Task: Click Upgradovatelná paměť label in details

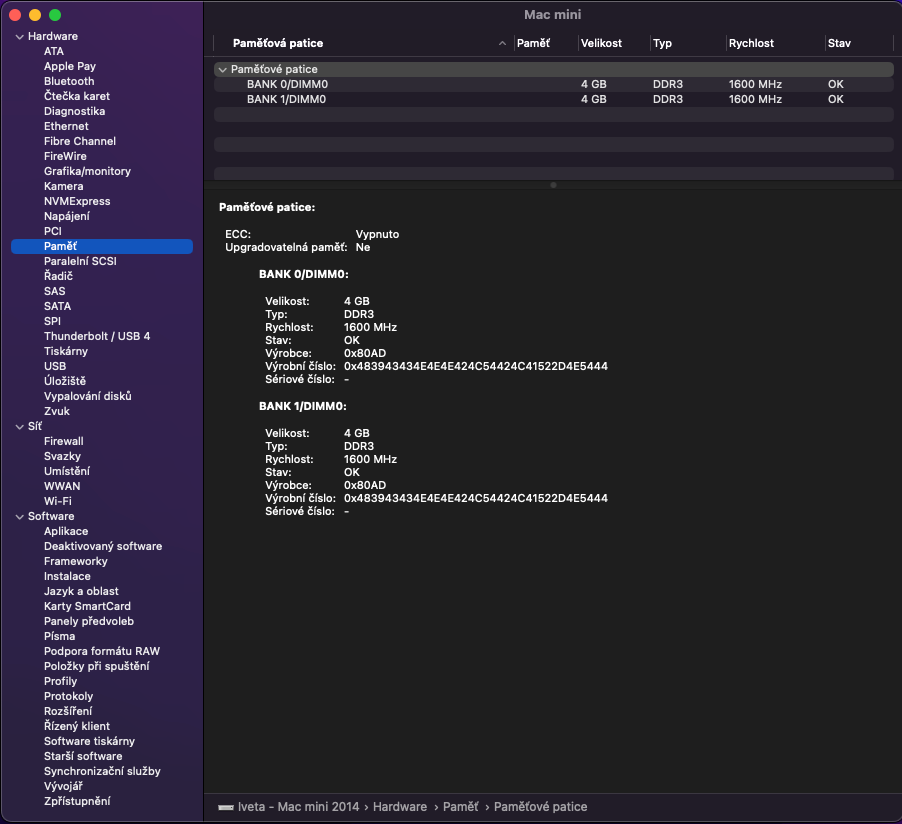Action: (286, 247)
